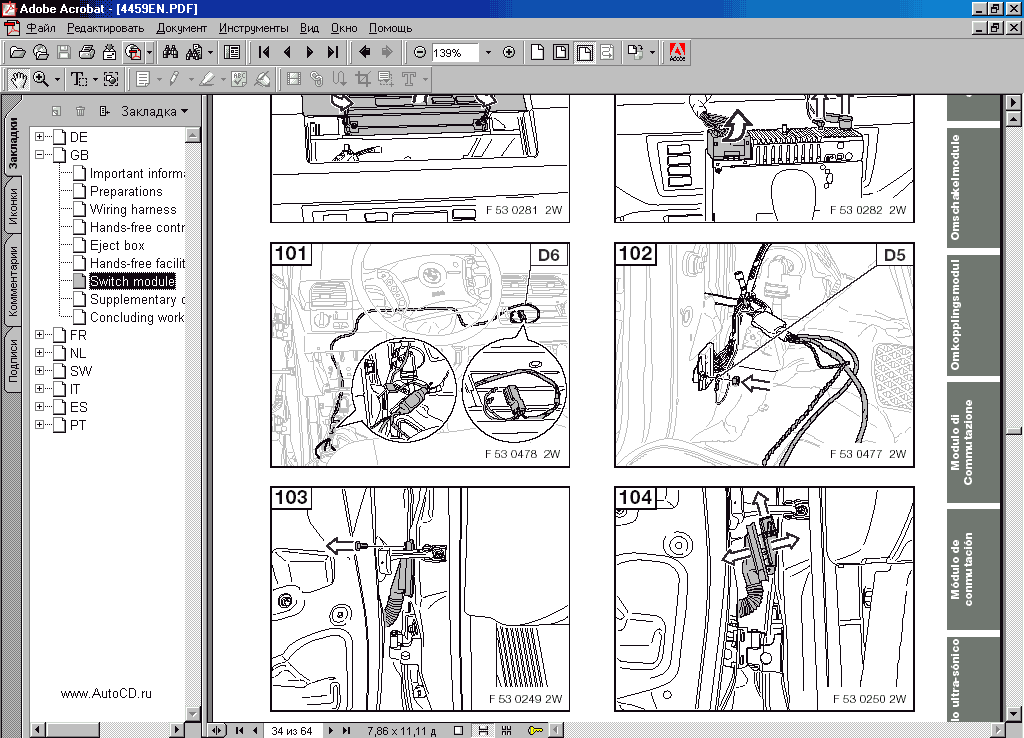This screenshot has width=1024, height=738.
Task: Collapse the GB bookmark node
Action: [x=39, y=155]
